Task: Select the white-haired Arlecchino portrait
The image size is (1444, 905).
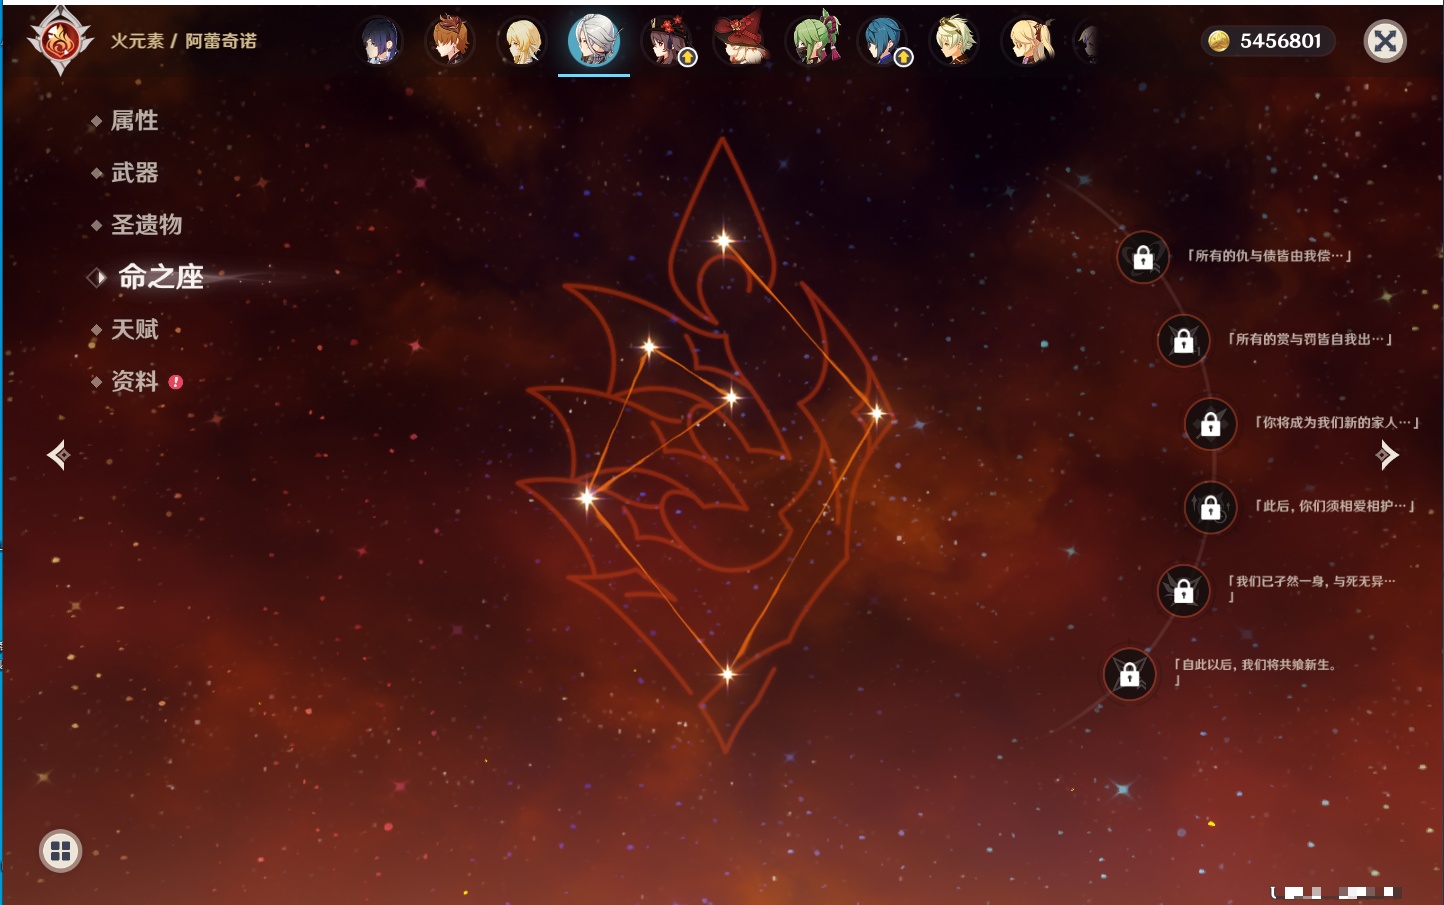Action: [594, 42]
